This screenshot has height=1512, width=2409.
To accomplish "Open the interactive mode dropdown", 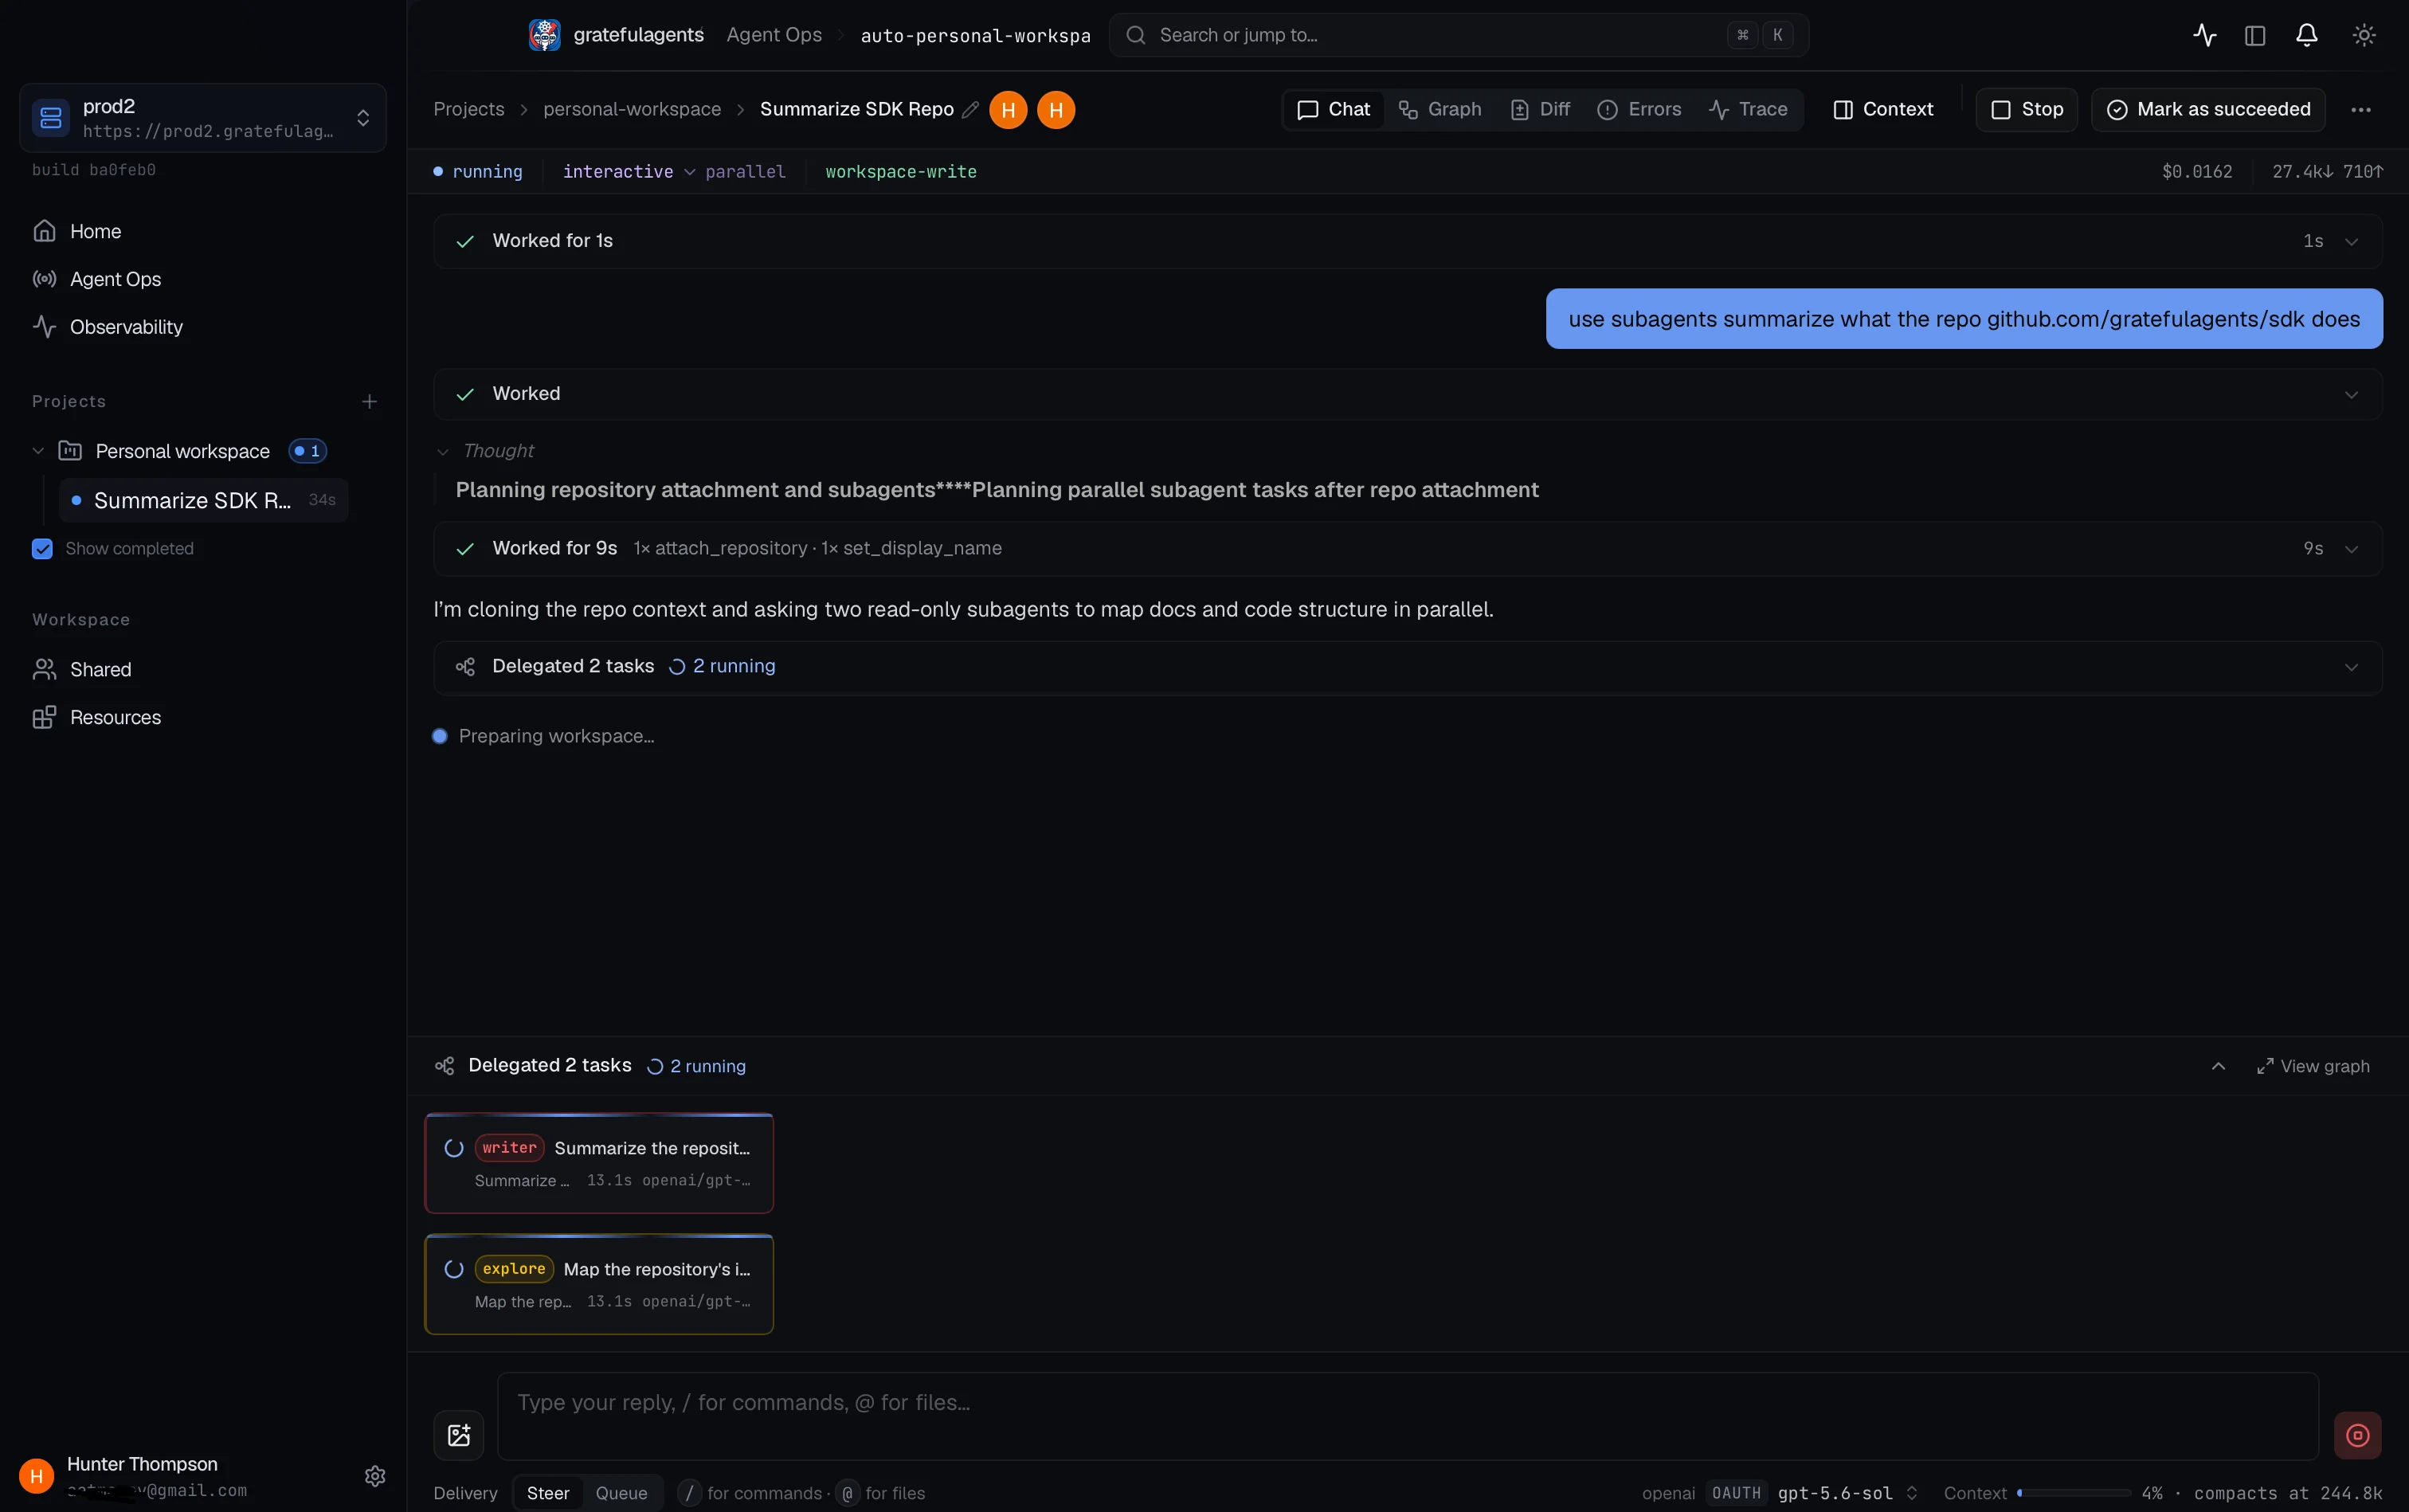I will [x=629, y=172].
